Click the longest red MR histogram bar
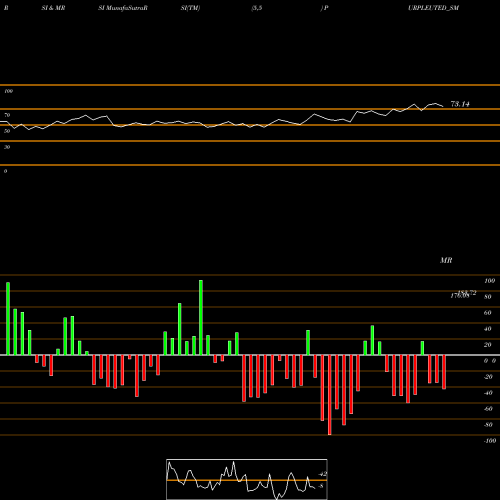This screenshot has width=500, height=500. (x=330, y=395)
